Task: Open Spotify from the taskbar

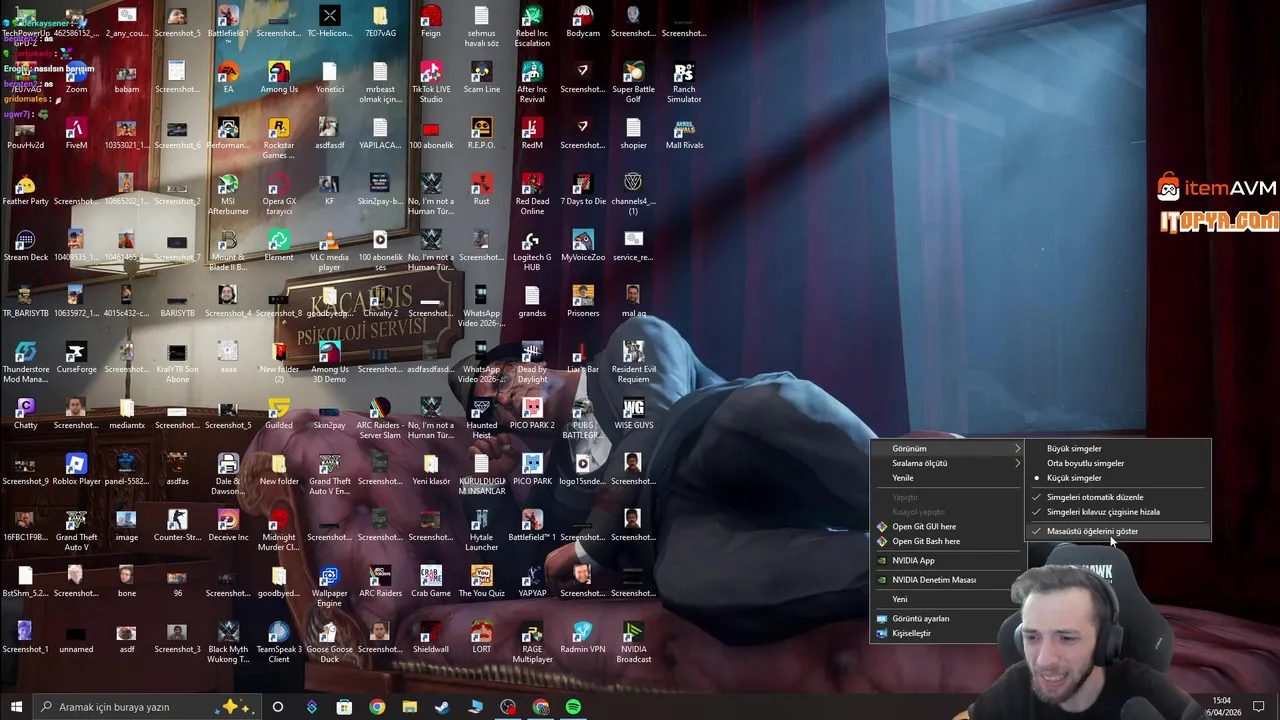Action: pyautogui.click(x=573, y=707)
